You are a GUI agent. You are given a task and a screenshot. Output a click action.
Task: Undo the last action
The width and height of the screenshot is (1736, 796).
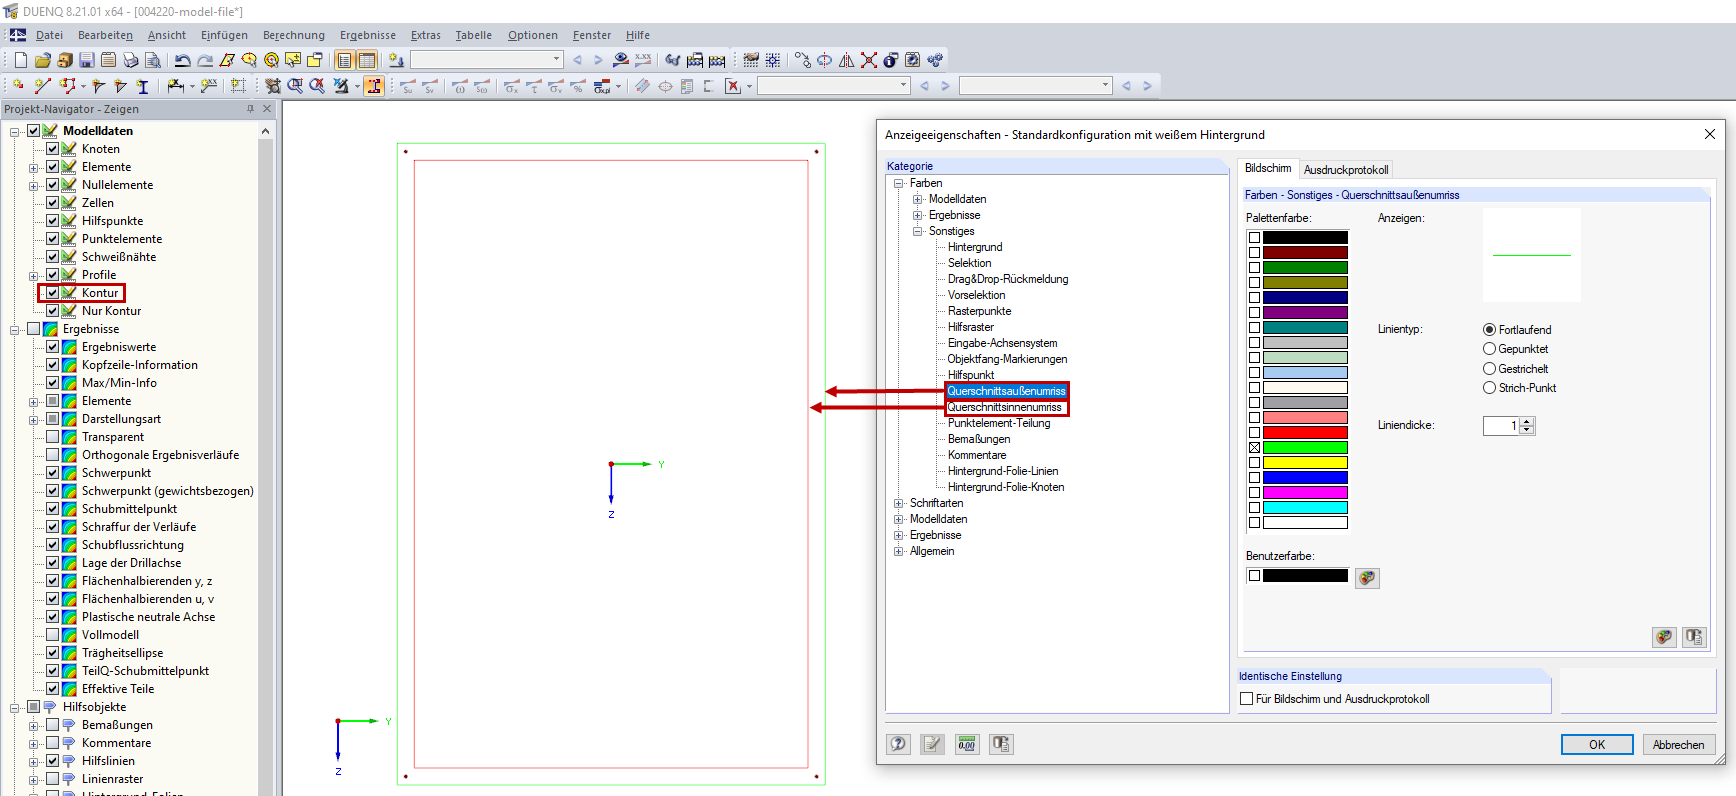[182, 60]
